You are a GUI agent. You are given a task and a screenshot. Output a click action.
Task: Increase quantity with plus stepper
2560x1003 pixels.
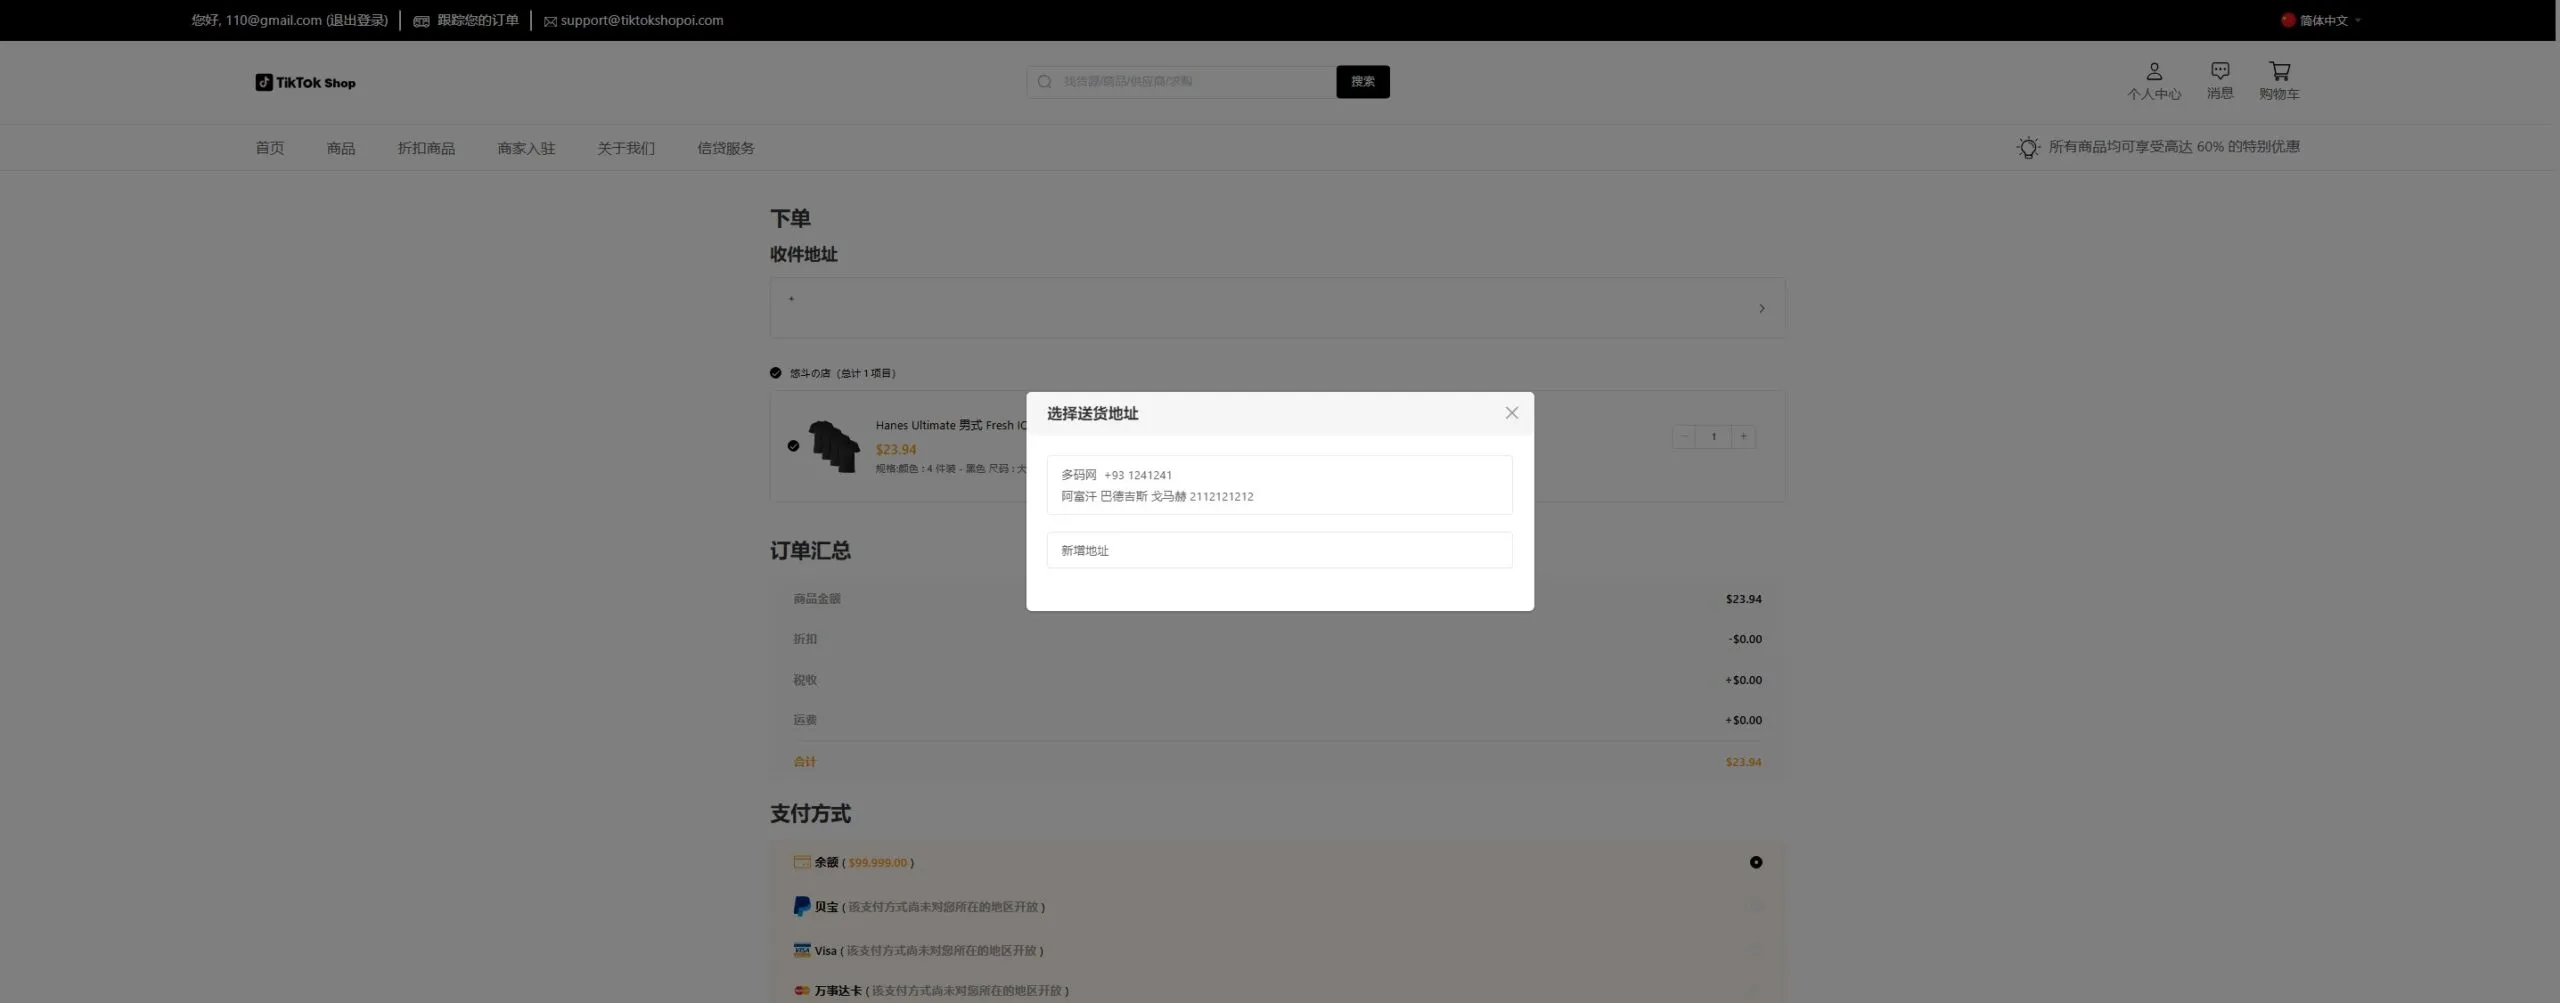click(1743, 437)
